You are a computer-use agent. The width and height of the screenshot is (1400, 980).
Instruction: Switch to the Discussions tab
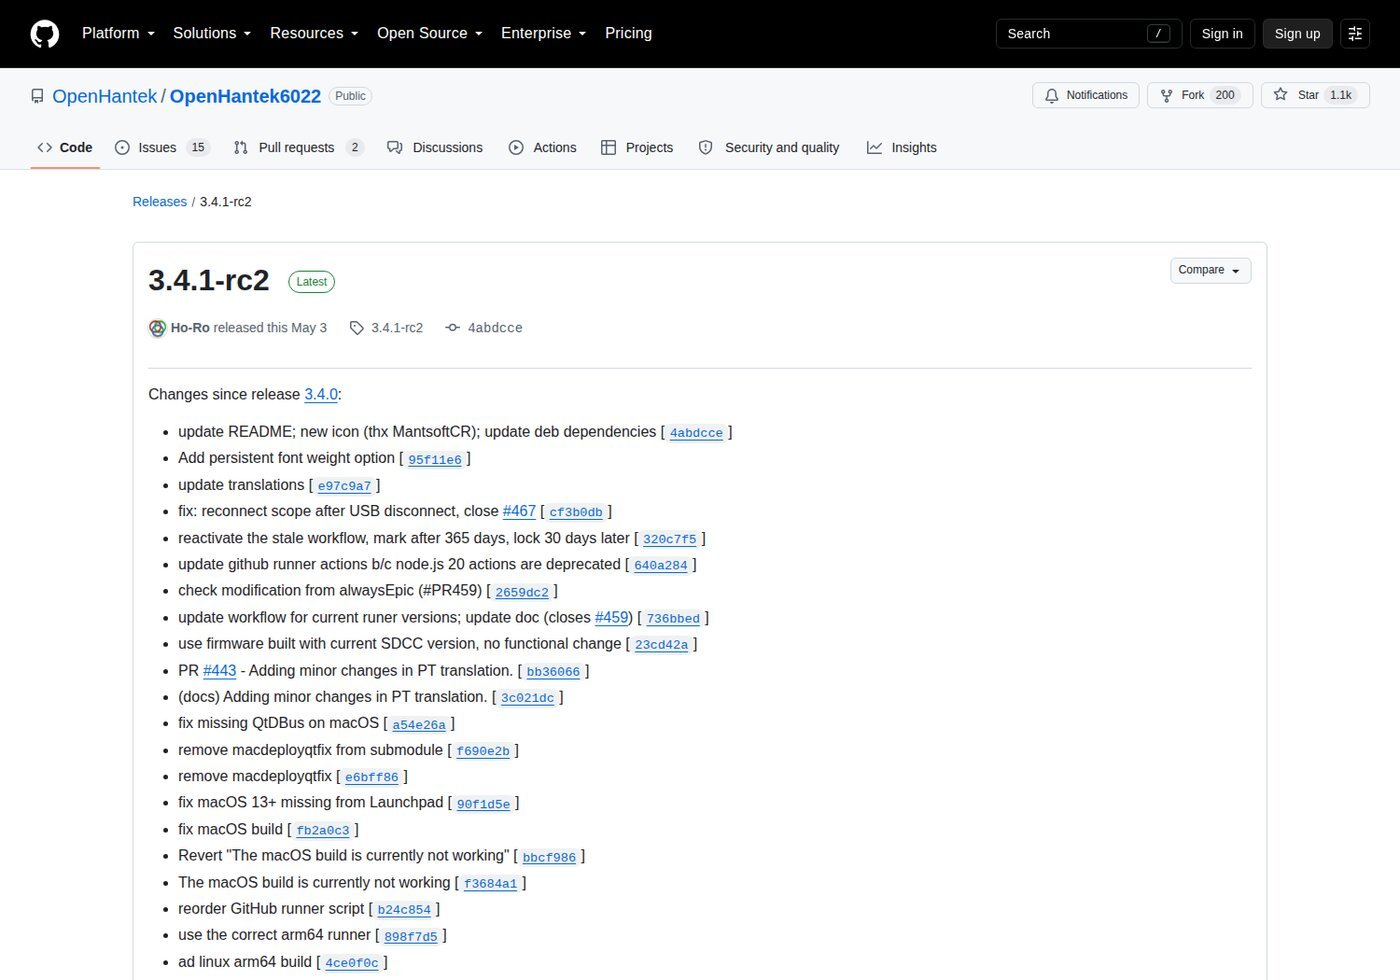435,147
